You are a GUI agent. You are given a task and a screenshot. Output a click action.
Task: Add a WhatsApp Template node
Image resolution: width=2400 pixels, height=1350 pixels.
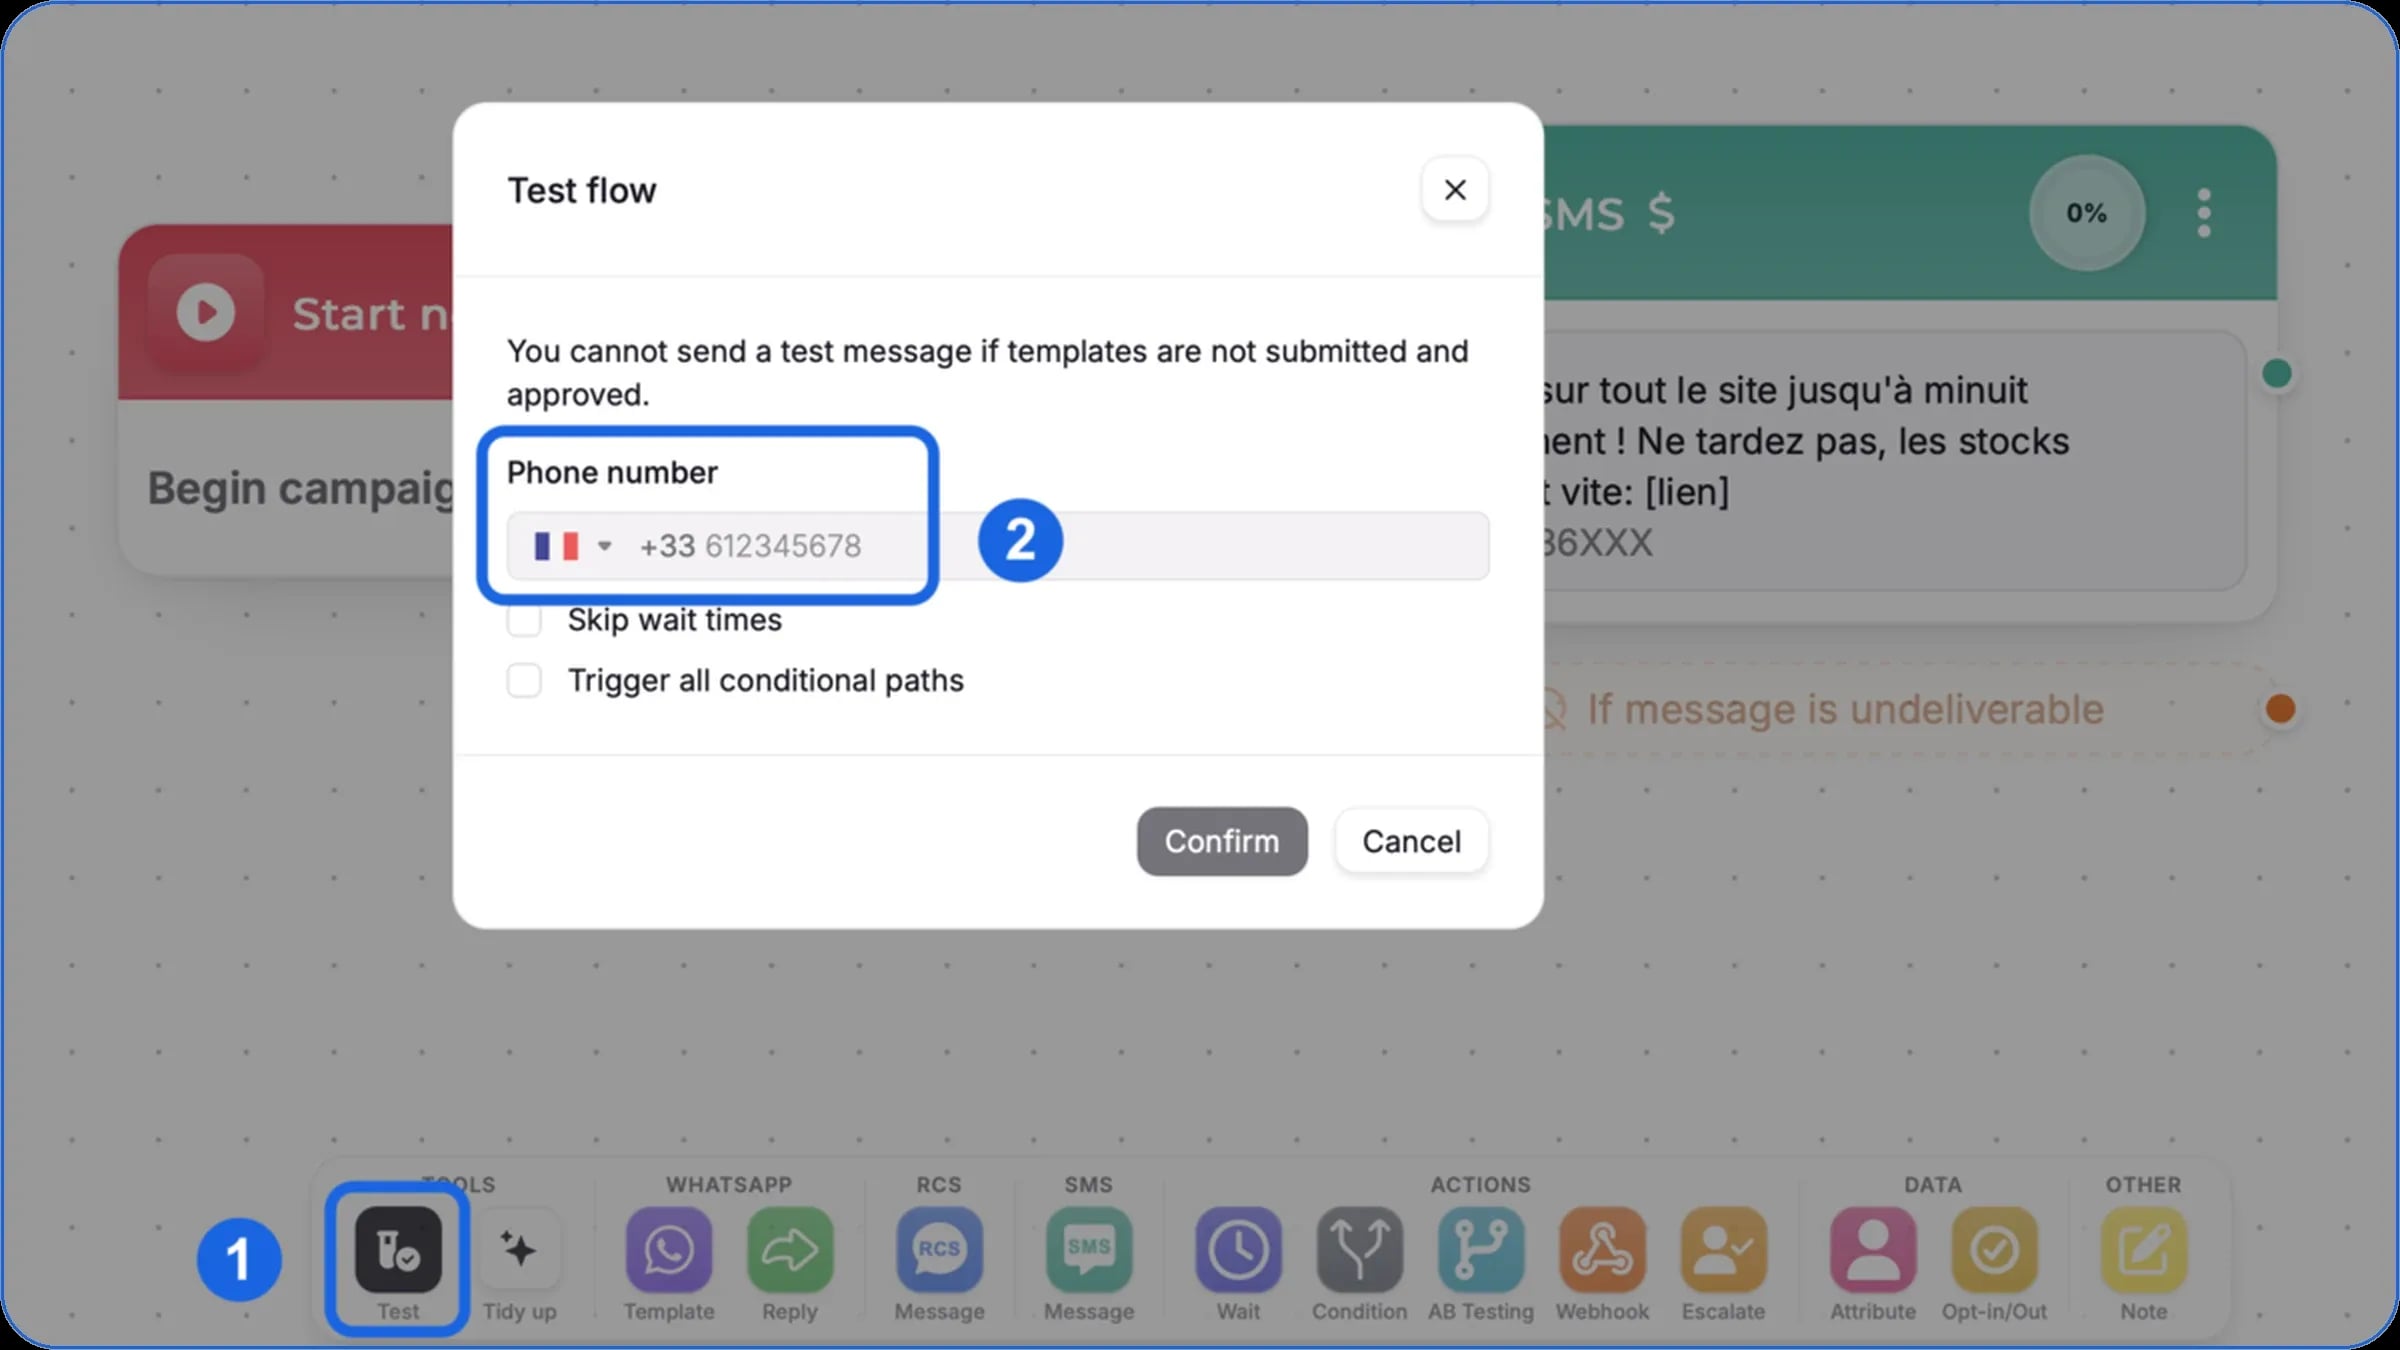669,1250
